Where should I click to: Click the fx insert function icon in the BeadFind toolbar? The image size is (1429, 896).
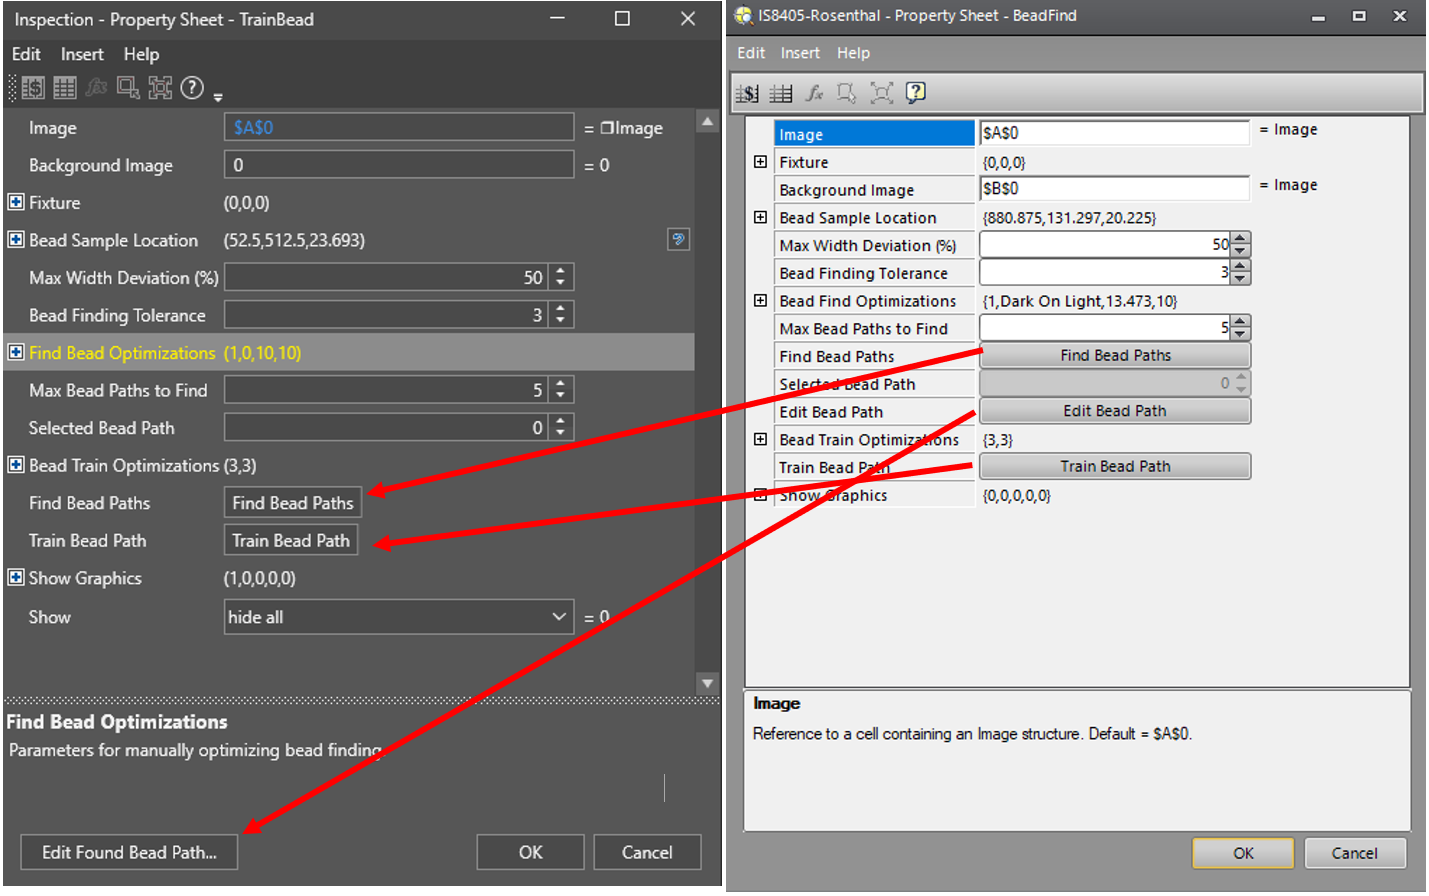coord(815,93)
